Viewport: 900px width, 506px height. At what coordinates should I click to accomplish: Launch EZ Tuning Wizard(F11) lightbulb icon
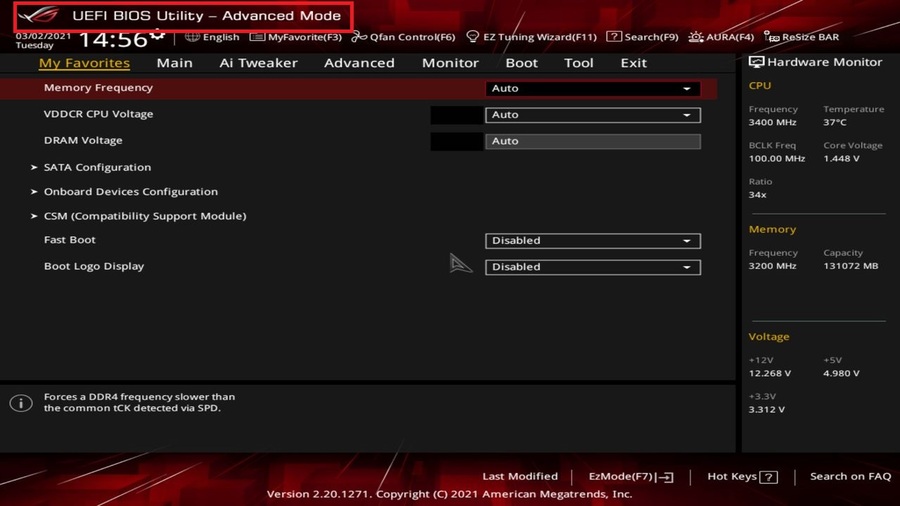tap(473, 37)
